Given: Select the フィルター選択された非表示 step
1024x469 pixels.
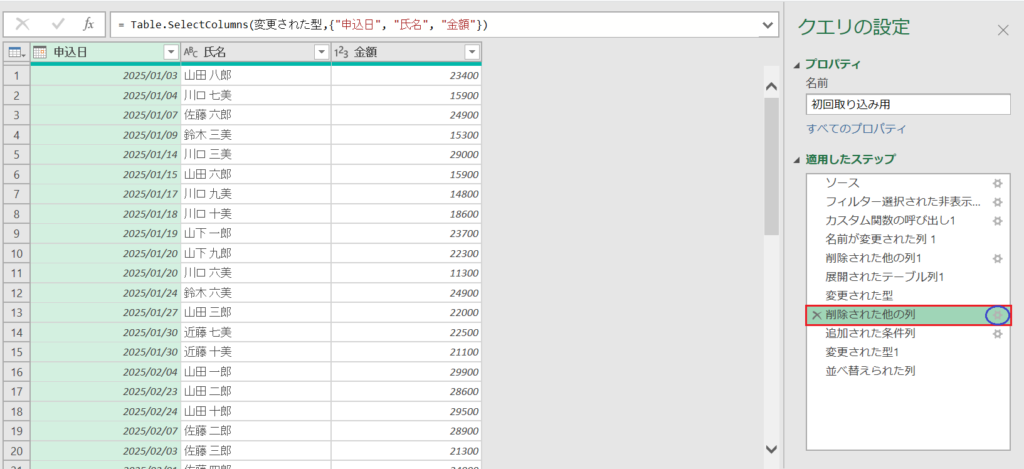Looking at the screenshot, I should [x=903, y=202].
